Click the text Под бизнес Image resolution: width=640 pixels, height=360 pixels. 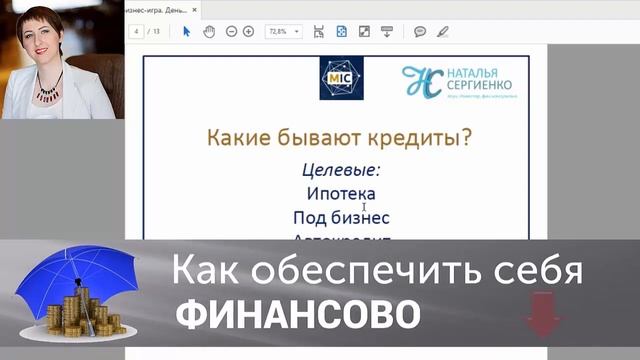pos(341,218)
